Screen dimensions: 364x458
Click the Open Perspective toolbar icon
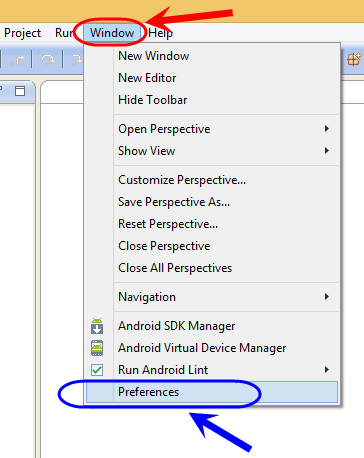tap(354, 59)
